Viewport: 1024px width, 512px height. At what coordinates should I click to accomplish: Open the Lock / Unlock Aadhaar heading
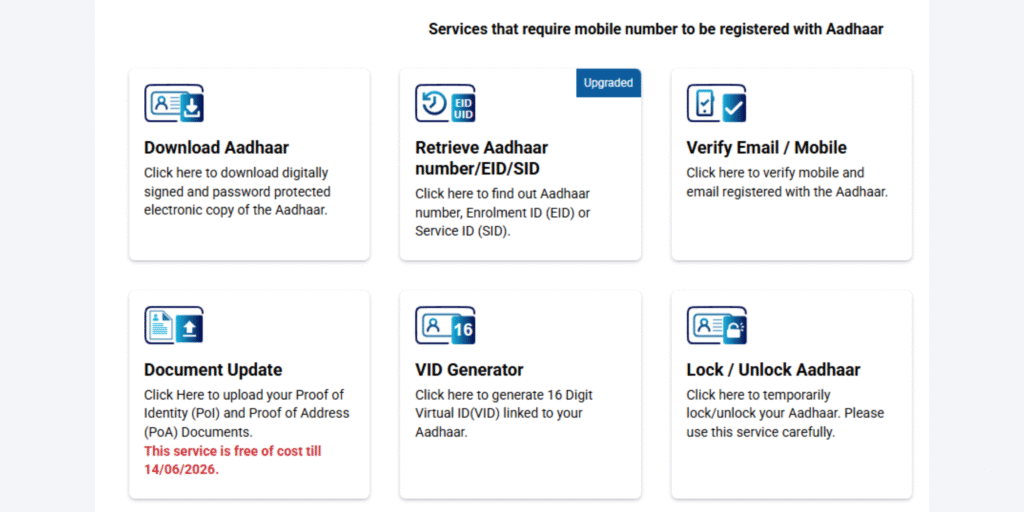point(773,370)
